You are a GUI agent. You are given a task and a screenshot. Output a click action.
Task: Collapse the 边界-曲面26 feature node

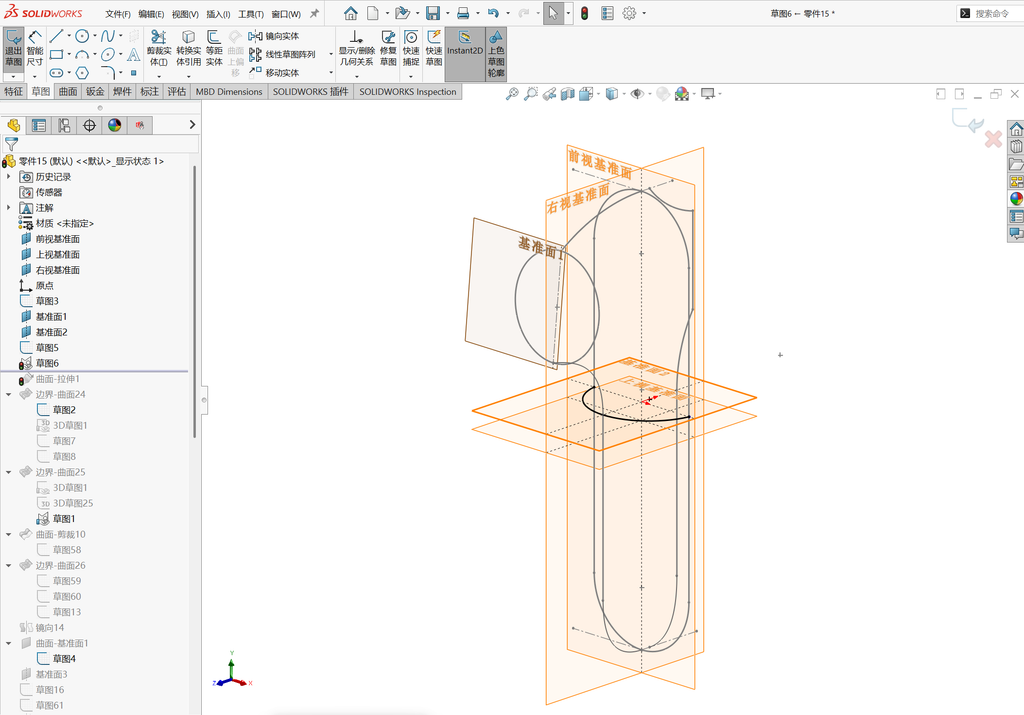point(8,565)
